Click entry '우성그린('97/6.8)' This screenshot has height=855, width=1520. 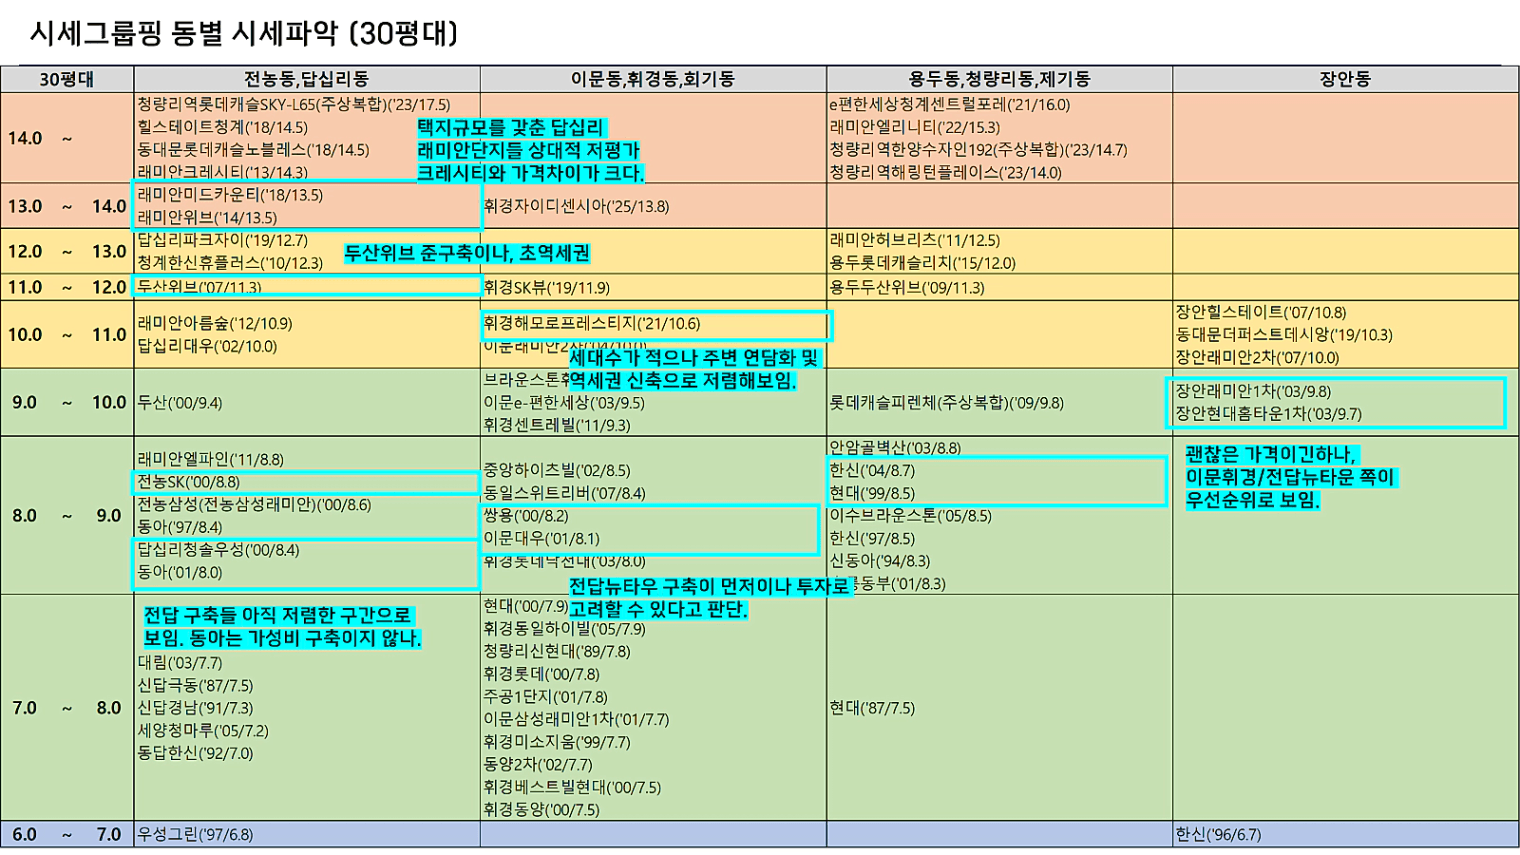(195, 834)
